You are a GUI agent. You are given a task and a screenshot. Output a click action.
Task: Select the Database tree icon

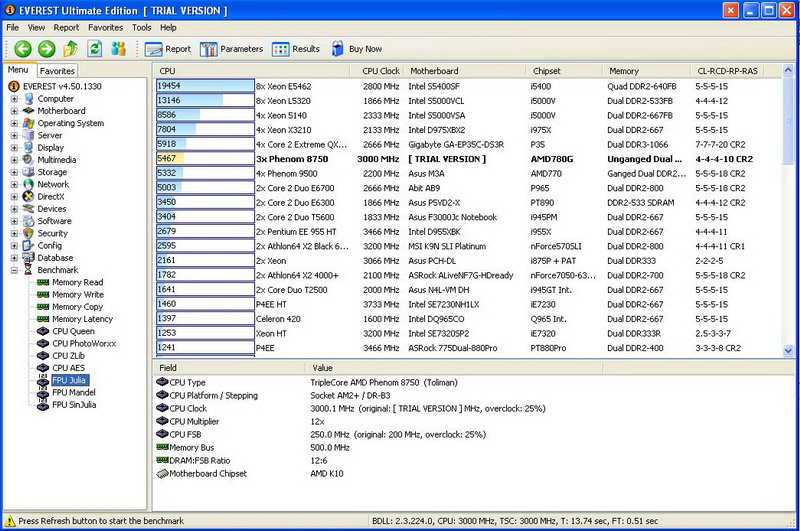point(29,258)
